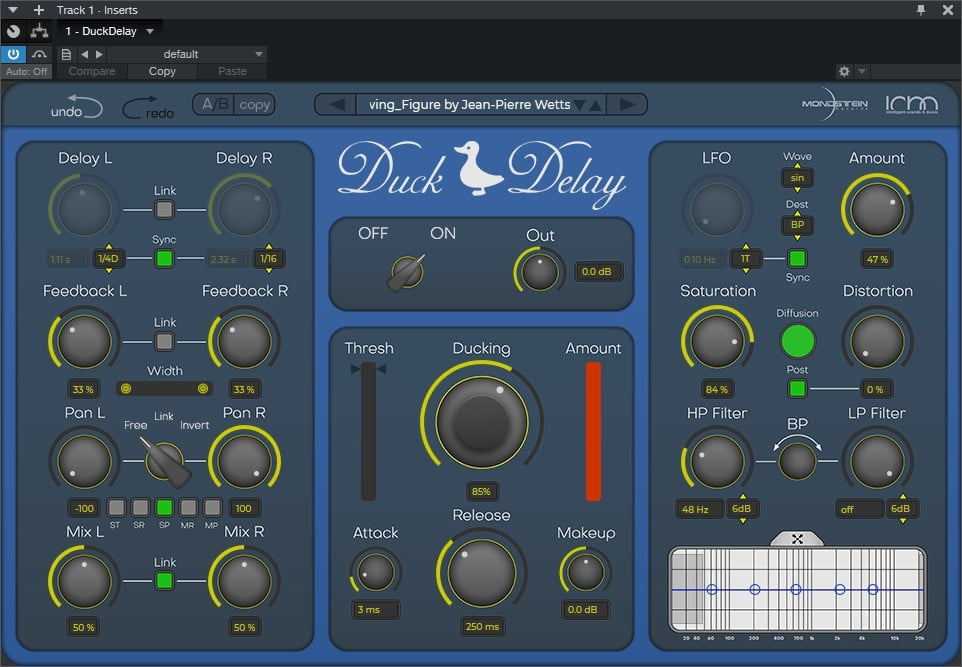Expand the arrow next to settings gear

pyautogui.click(x=861, y=71)
